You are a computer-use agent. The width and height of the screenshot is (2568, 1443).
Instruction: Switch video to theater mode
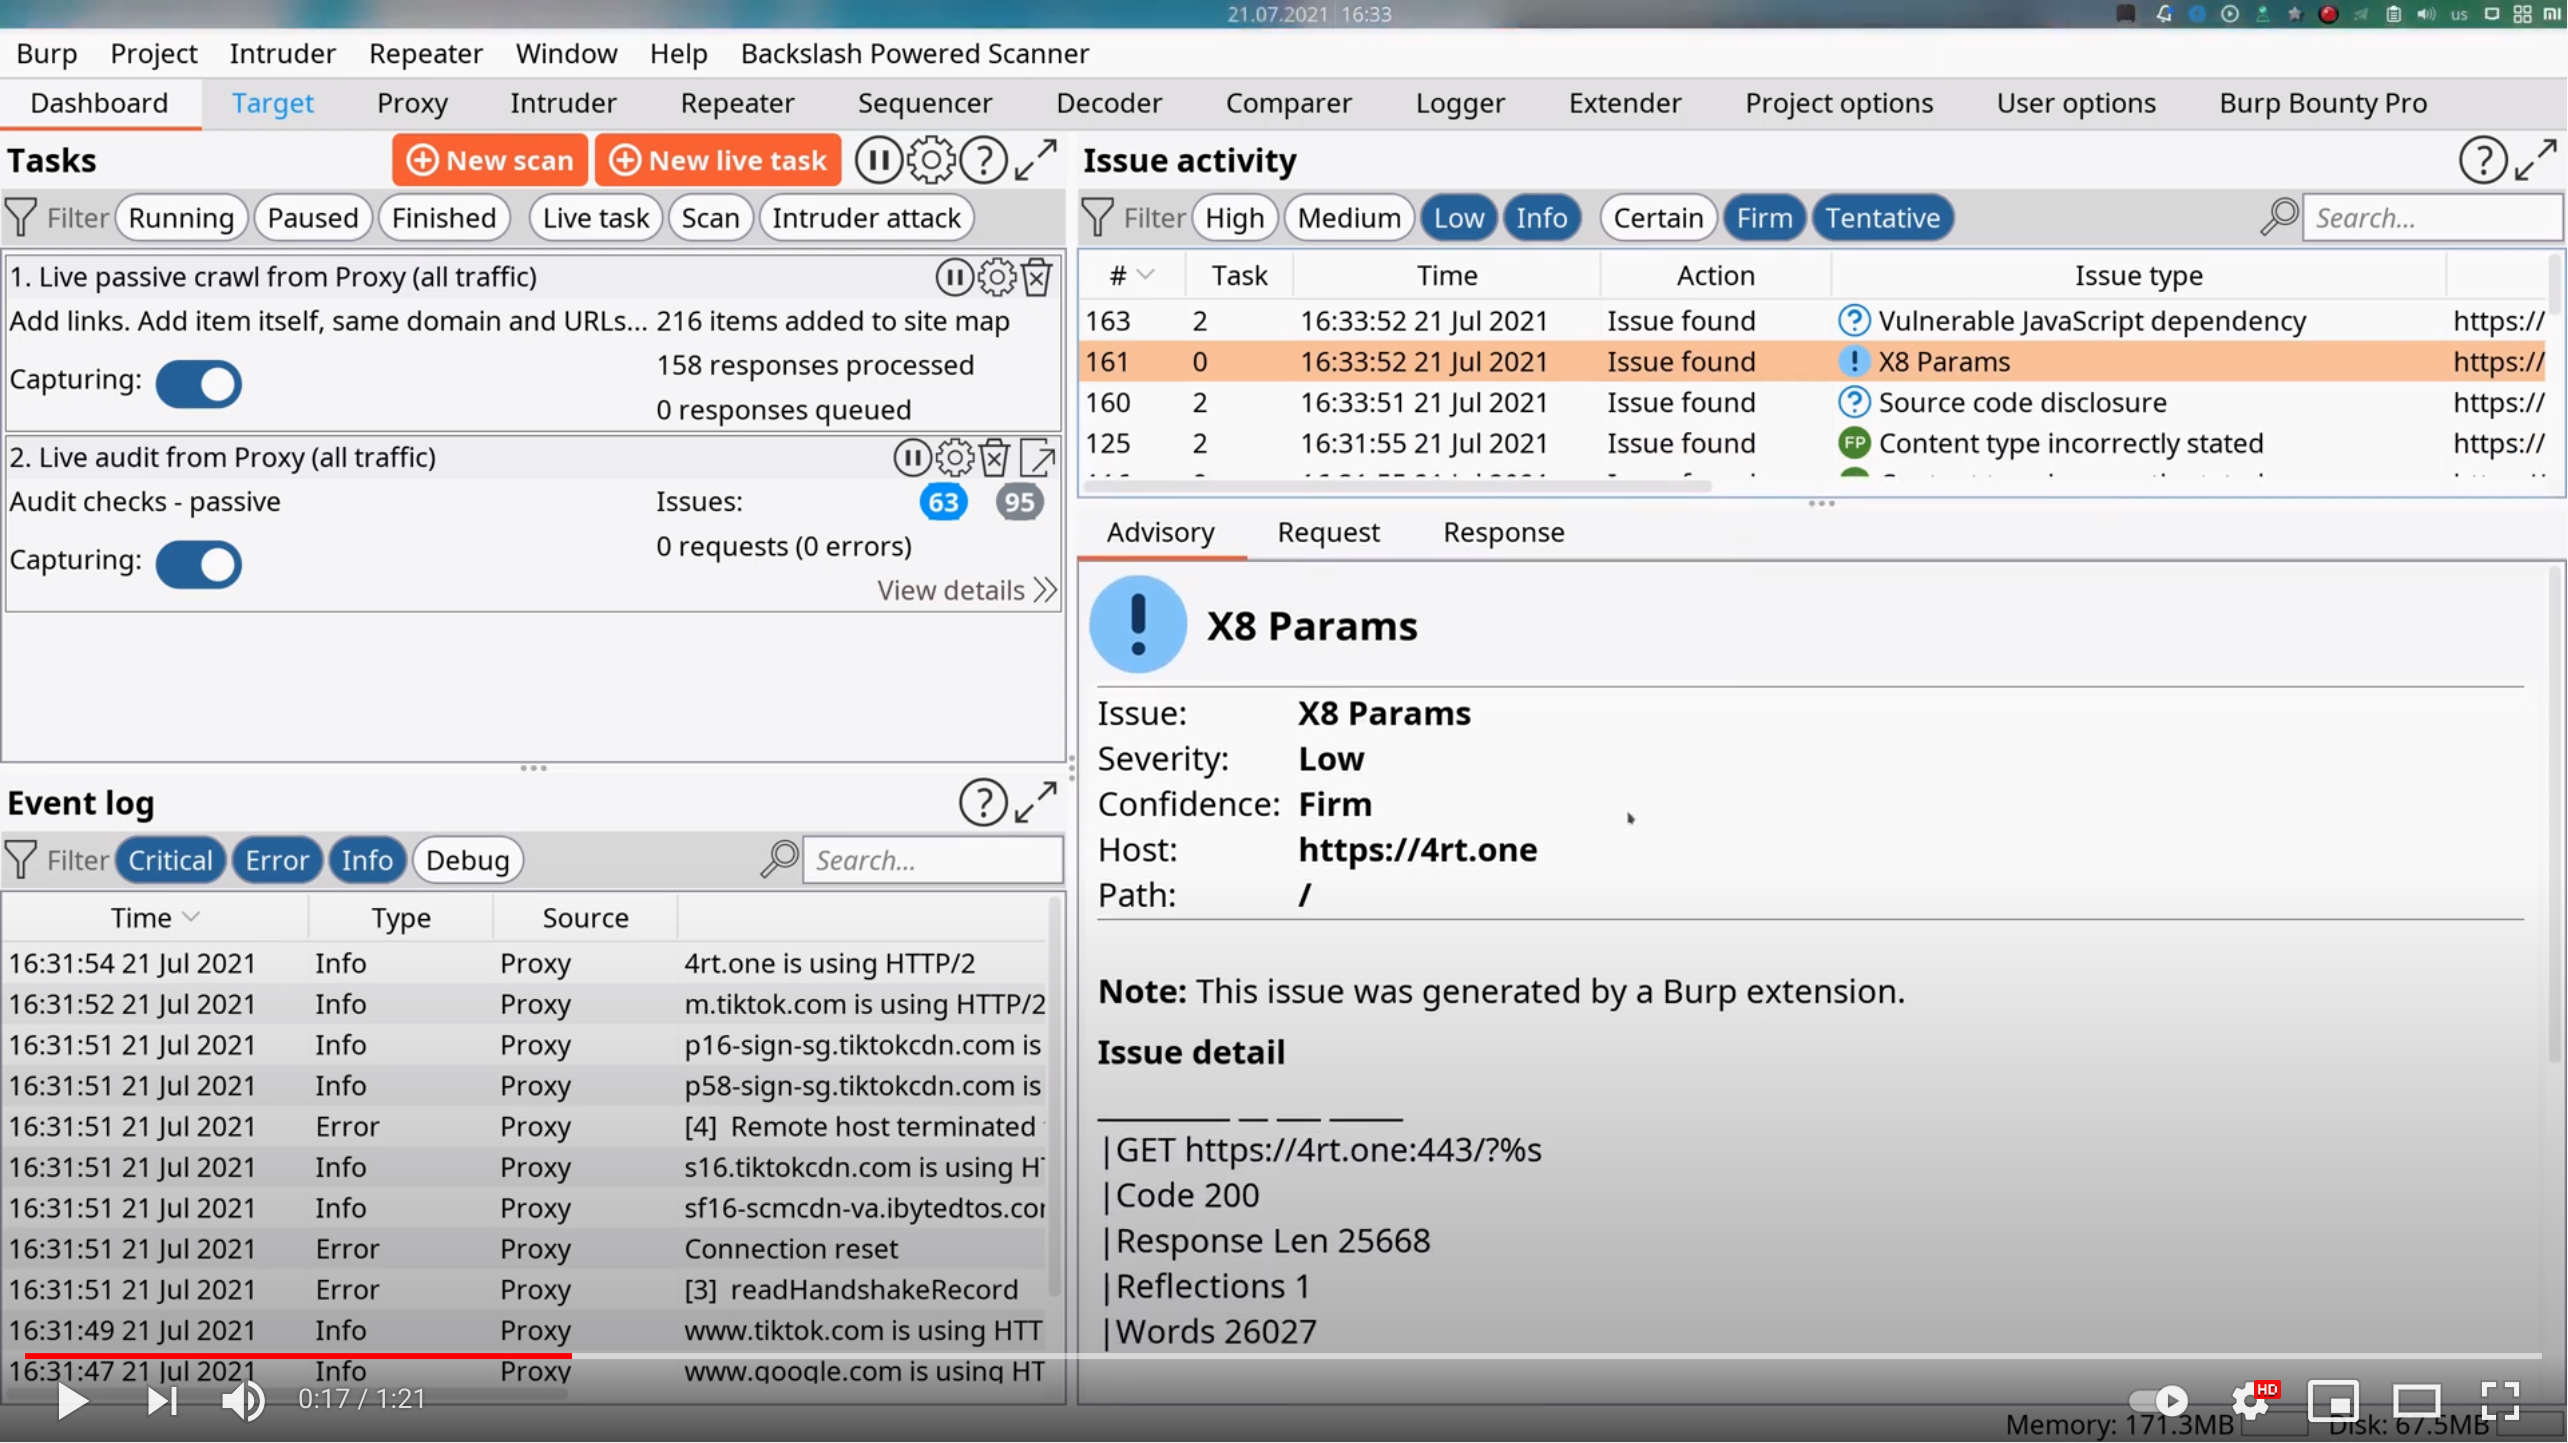2417,1400
